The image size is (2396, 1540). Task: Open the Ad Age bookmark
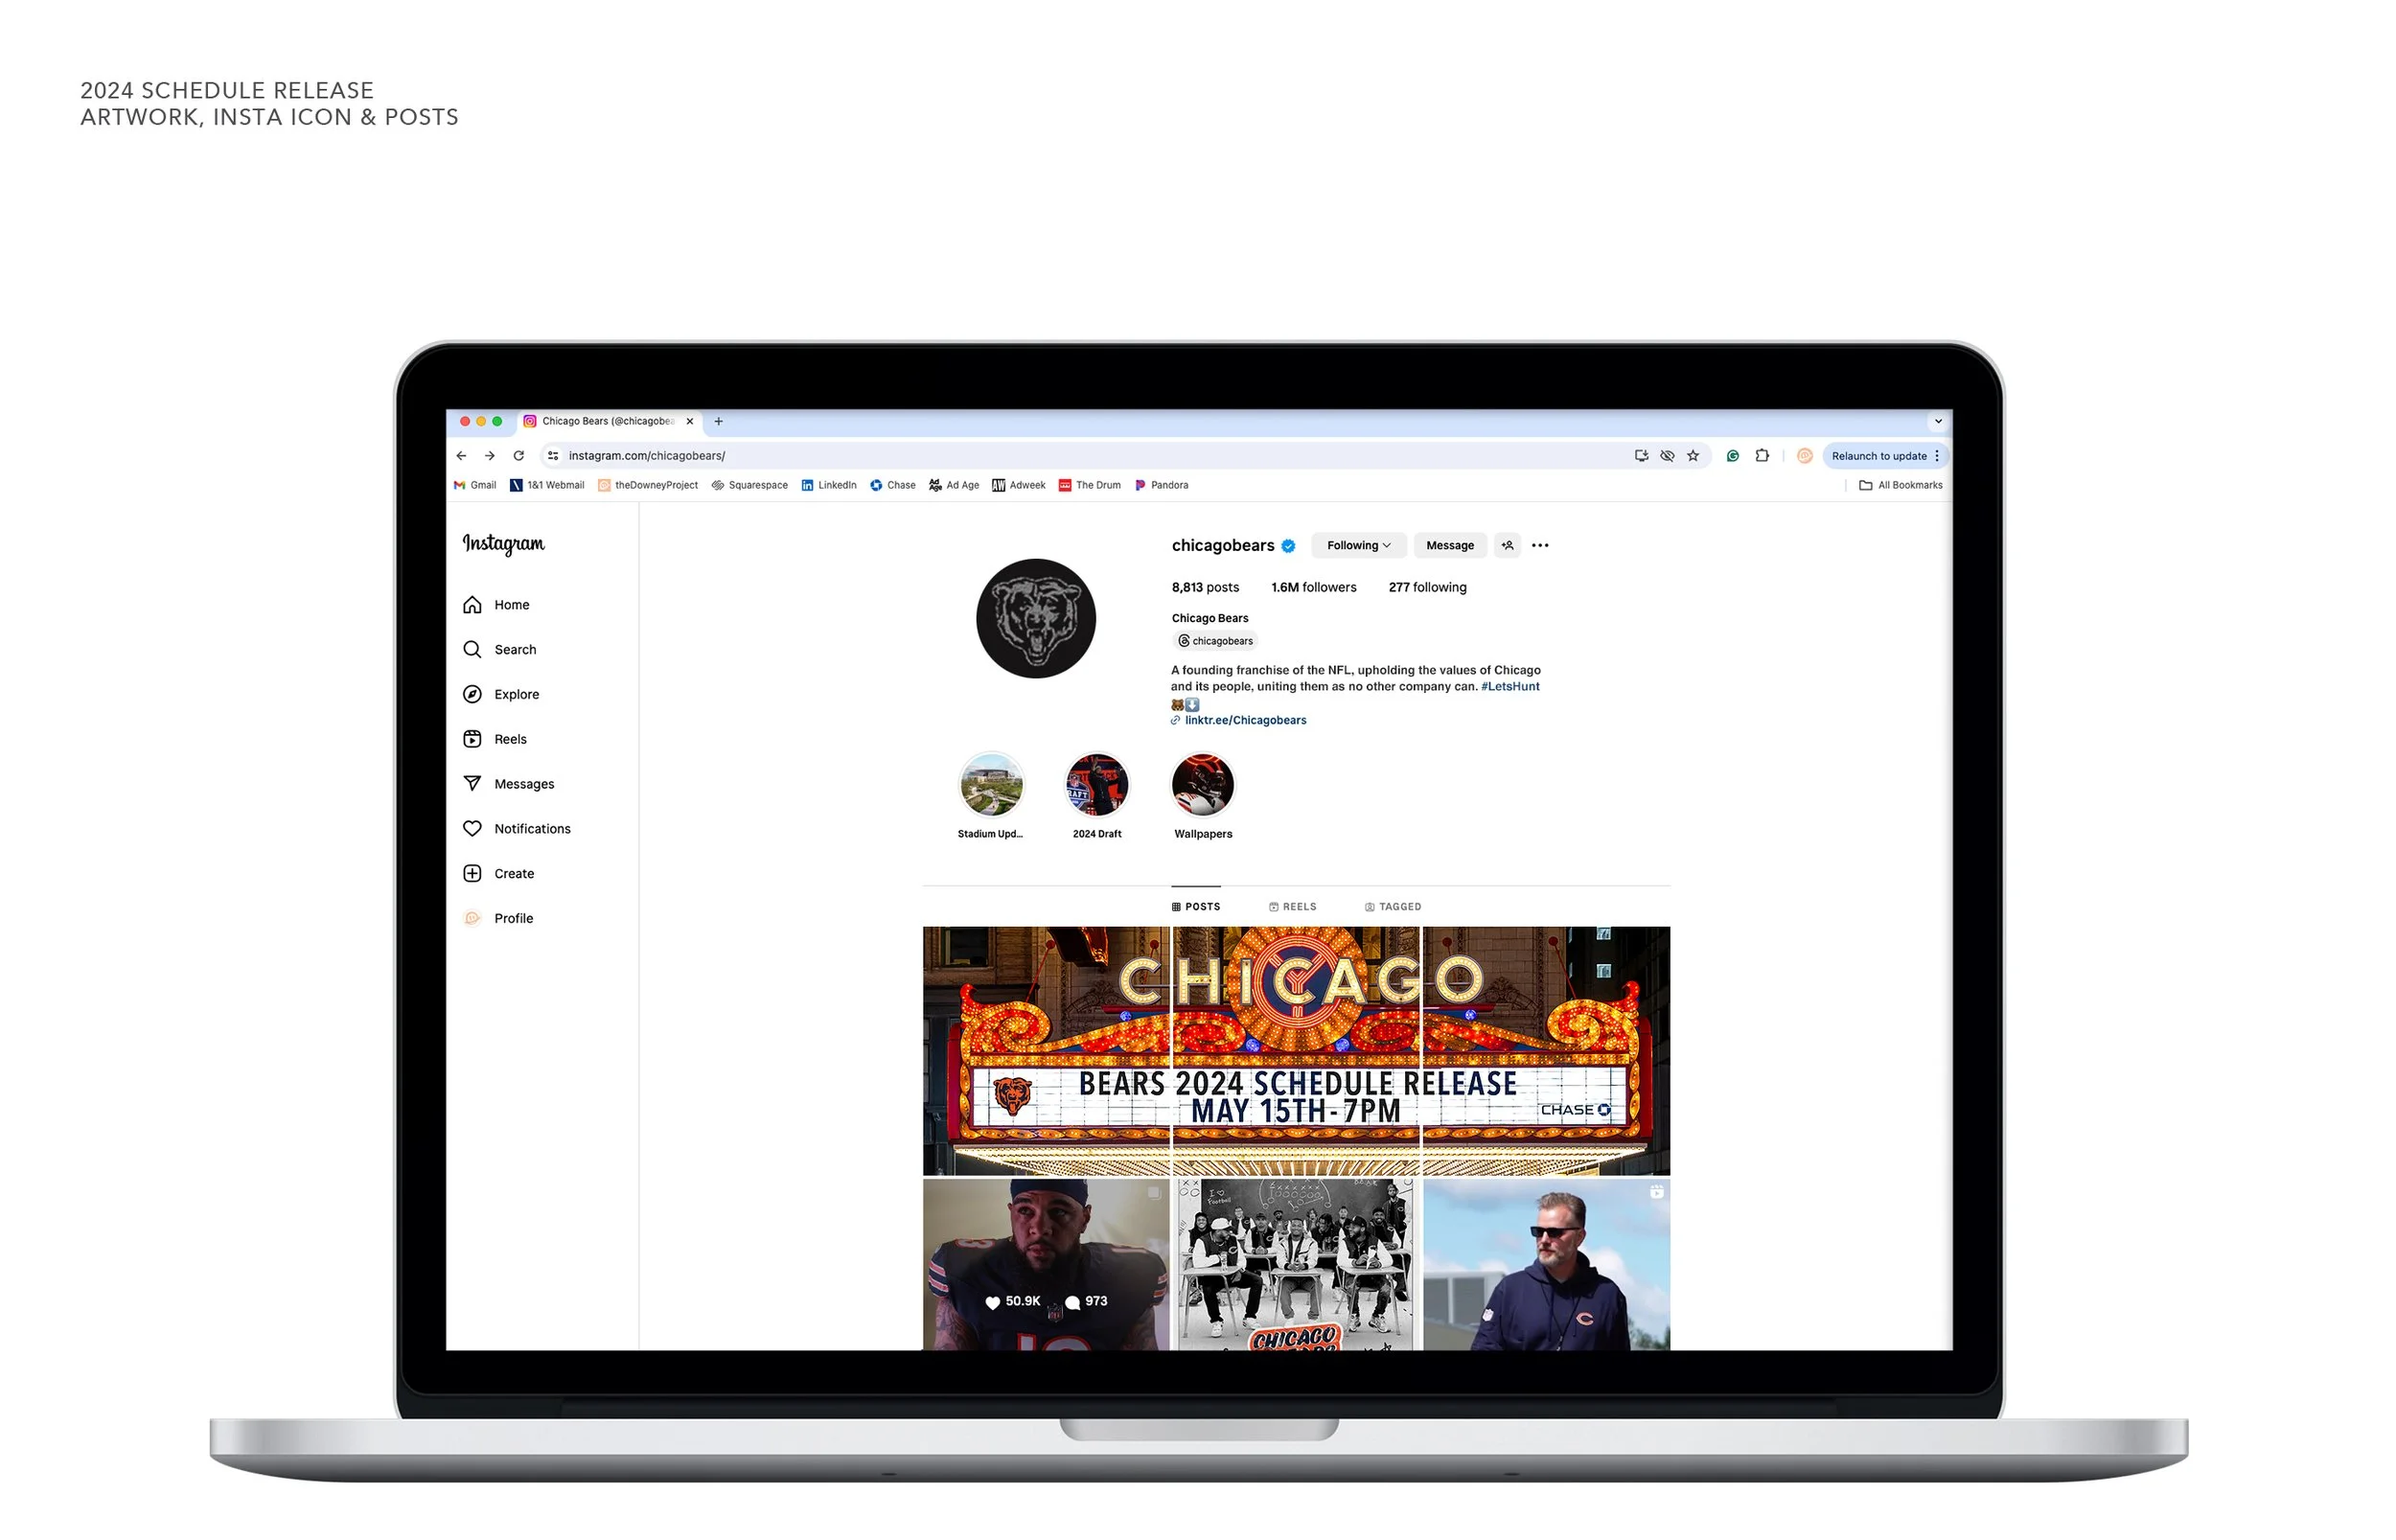pos(954,485)
